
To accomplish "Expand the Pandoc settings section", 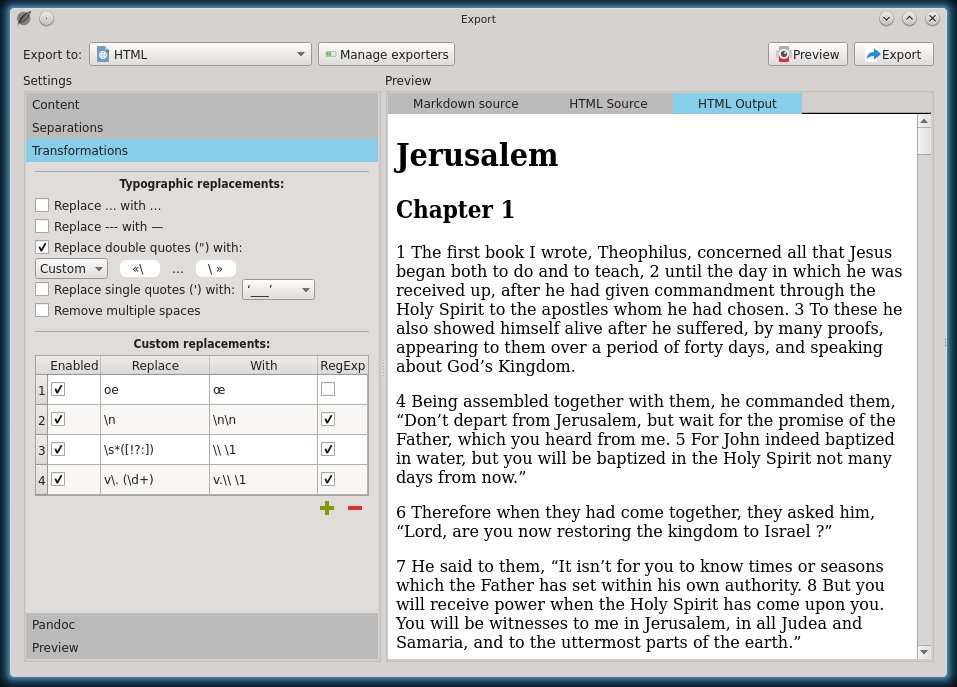I will [202, 624].
